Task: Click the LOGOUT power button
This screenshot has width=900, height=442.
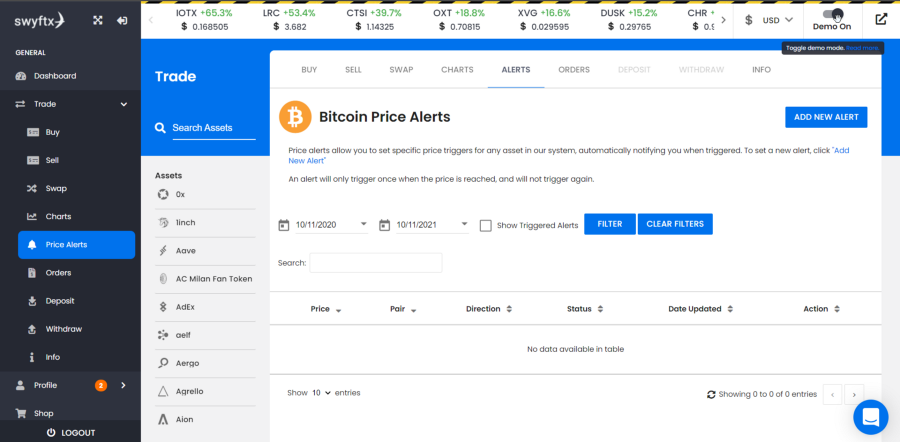Action: (70, 433)
